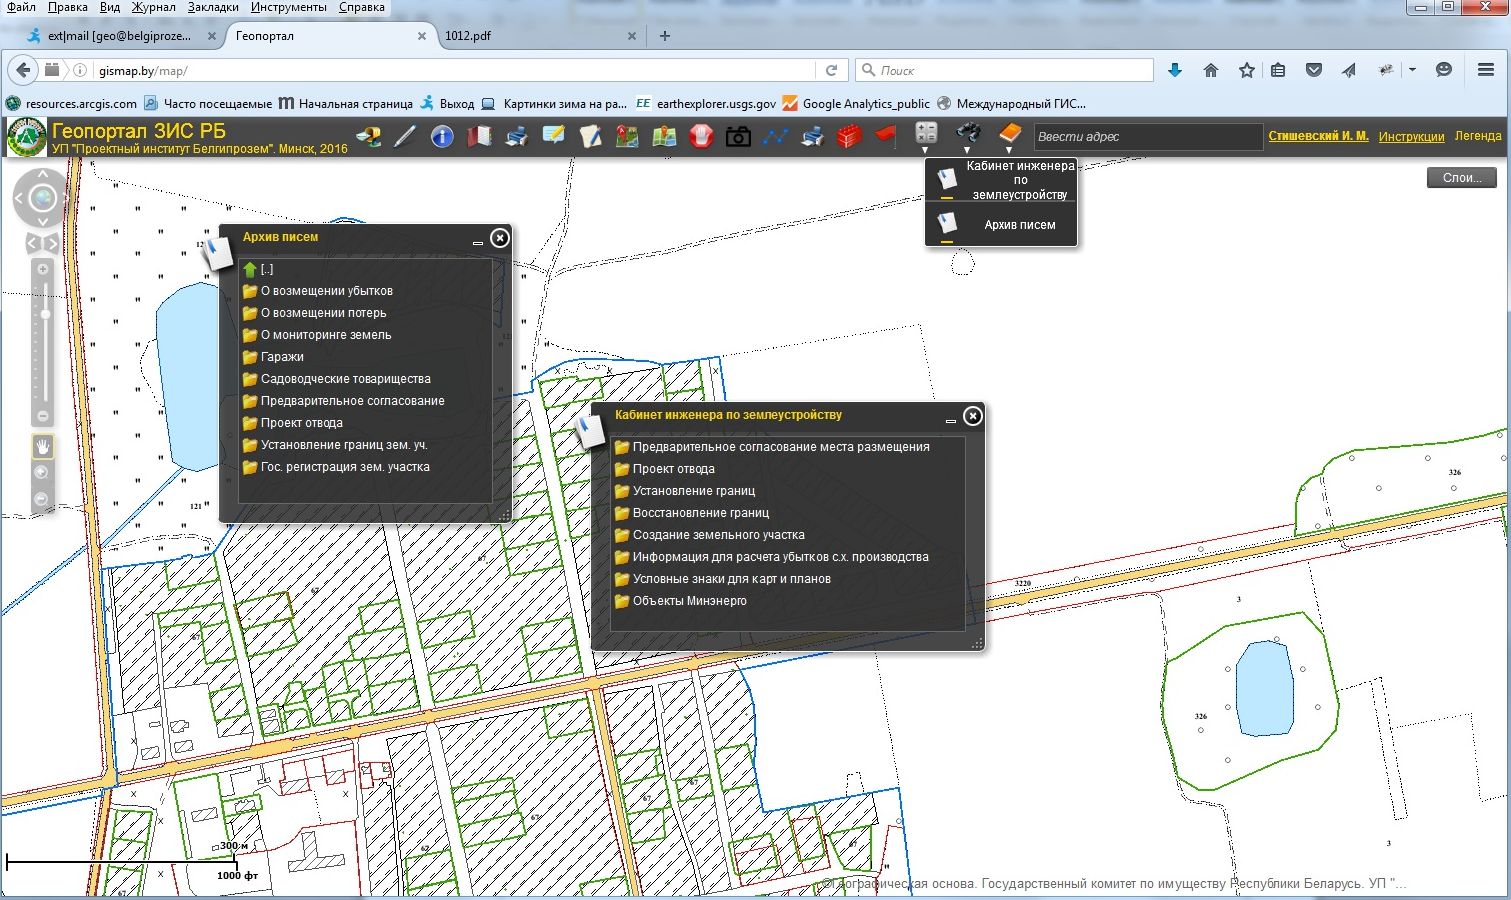Click the red Lego bricks icon
This screenshot has height=900, width=1511.
(x=849, y=137)
